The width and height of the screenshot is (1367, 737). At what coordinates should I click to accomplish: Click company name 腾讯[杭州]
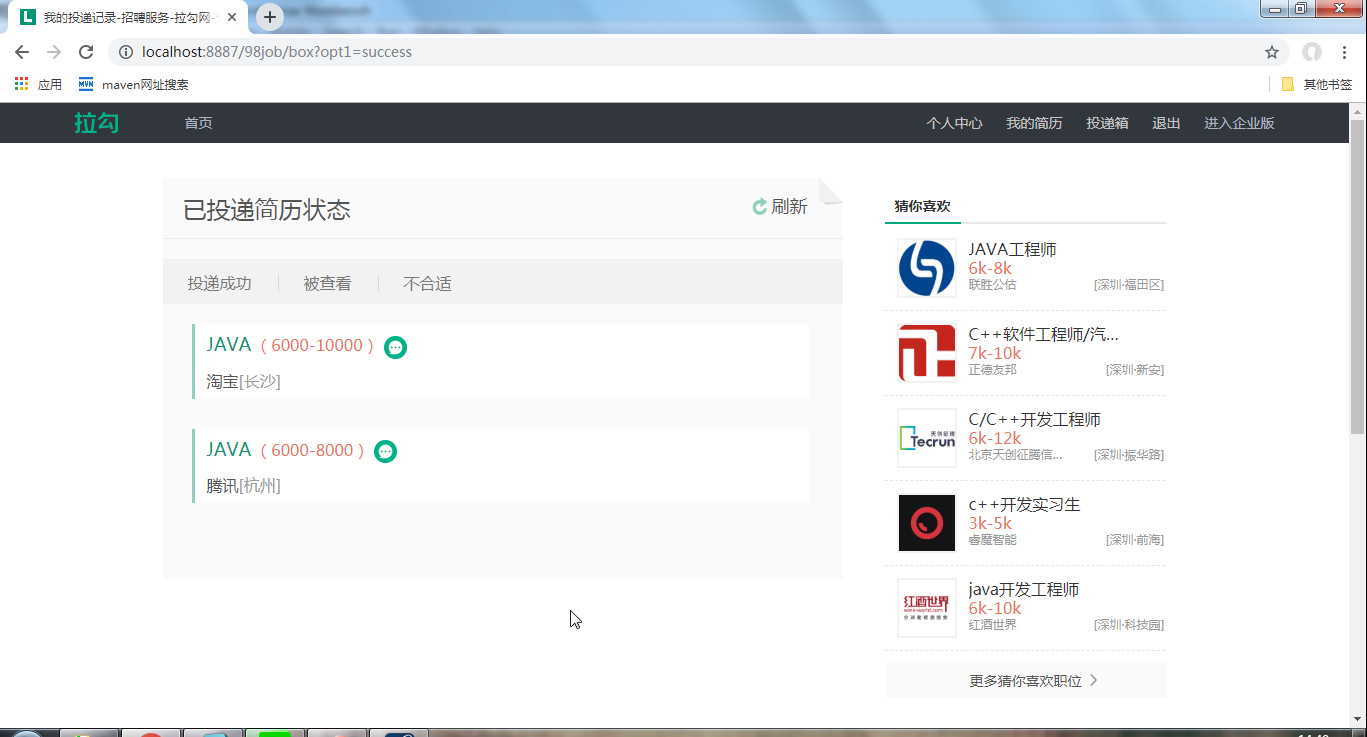243,486
